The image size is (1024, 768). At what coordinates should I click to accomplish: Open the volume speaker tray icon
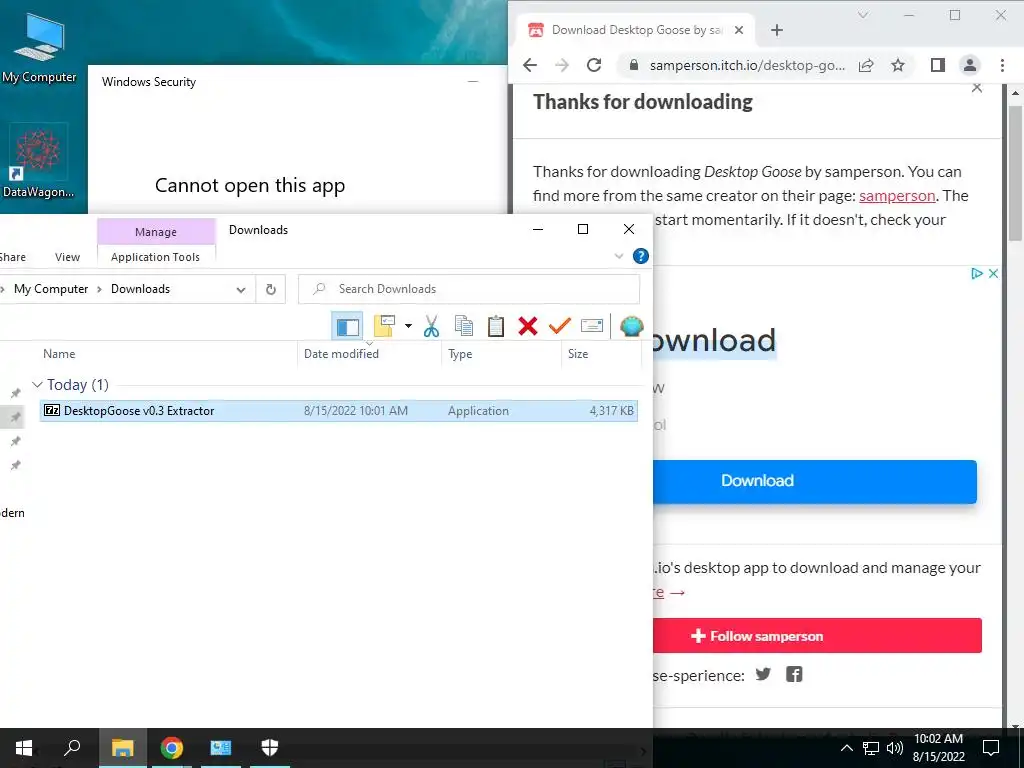coord(895,748)
